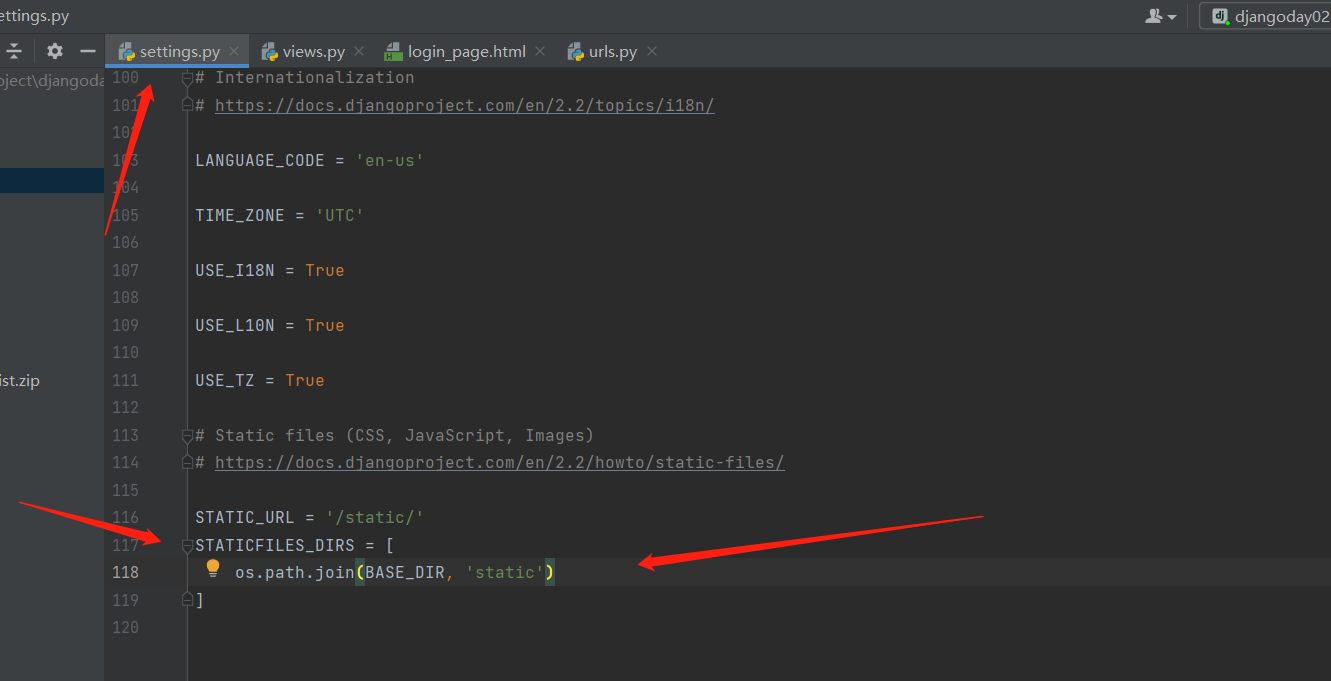Switch to the urls.py tab
This screenshot has width=1331, height=681.
point(613,51)
